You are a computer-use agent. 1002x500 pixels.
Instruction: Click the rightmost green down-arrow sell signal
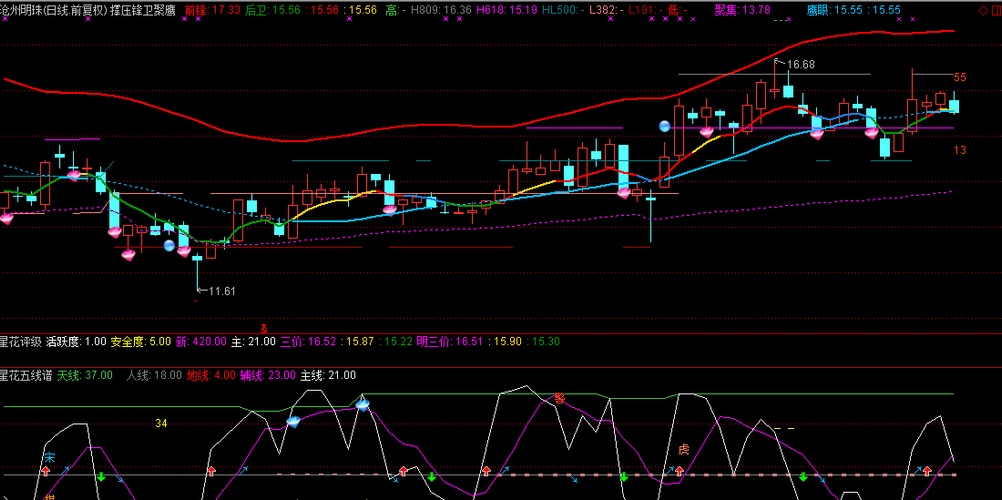(x=803, y=477)
